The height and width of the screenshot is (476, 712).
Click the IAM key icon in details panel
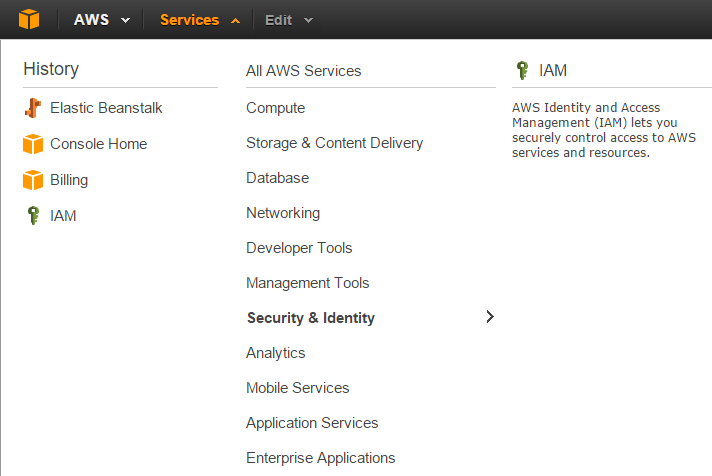tap(521, 71)
